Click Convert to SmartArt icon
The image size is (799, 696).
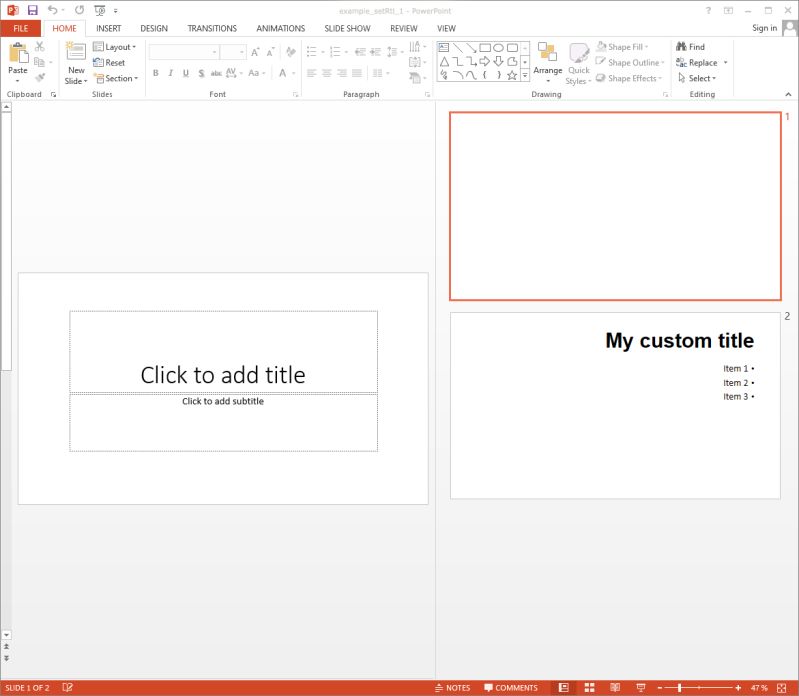[416, 77]
